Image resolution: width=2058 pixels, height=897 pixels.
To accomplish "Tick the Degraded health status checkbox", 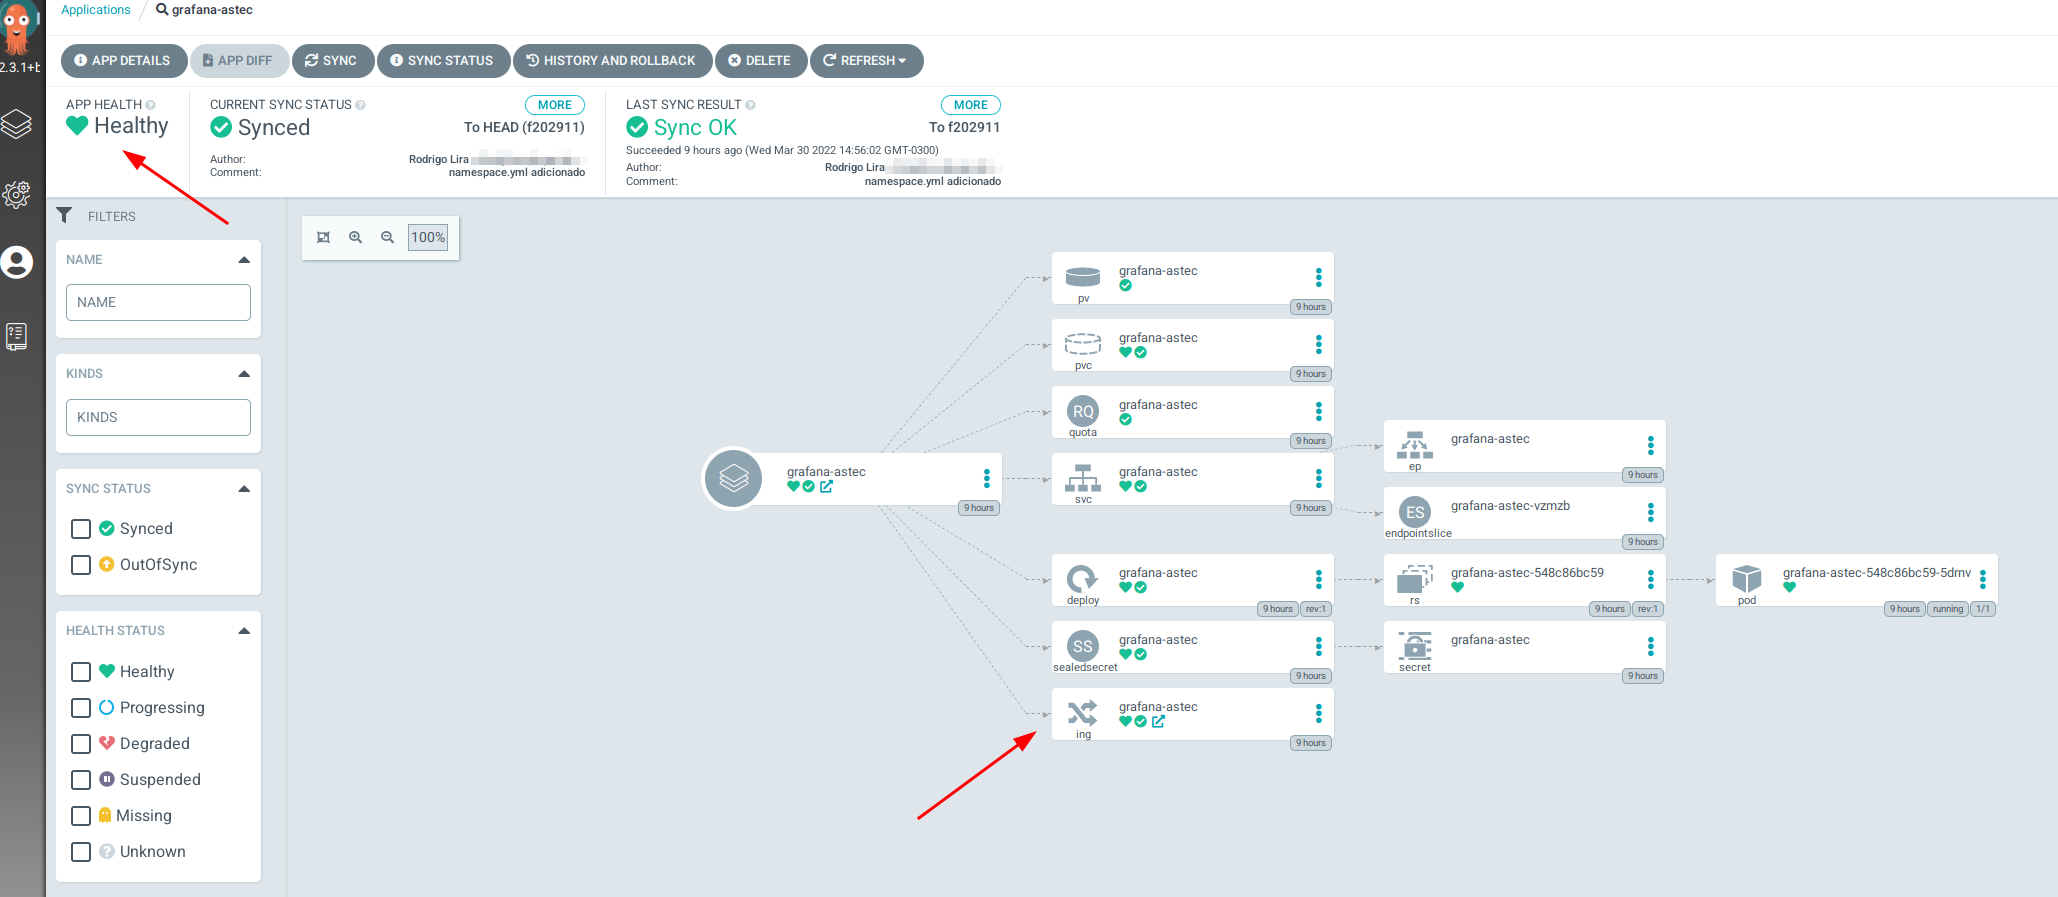I will point(82,744).
